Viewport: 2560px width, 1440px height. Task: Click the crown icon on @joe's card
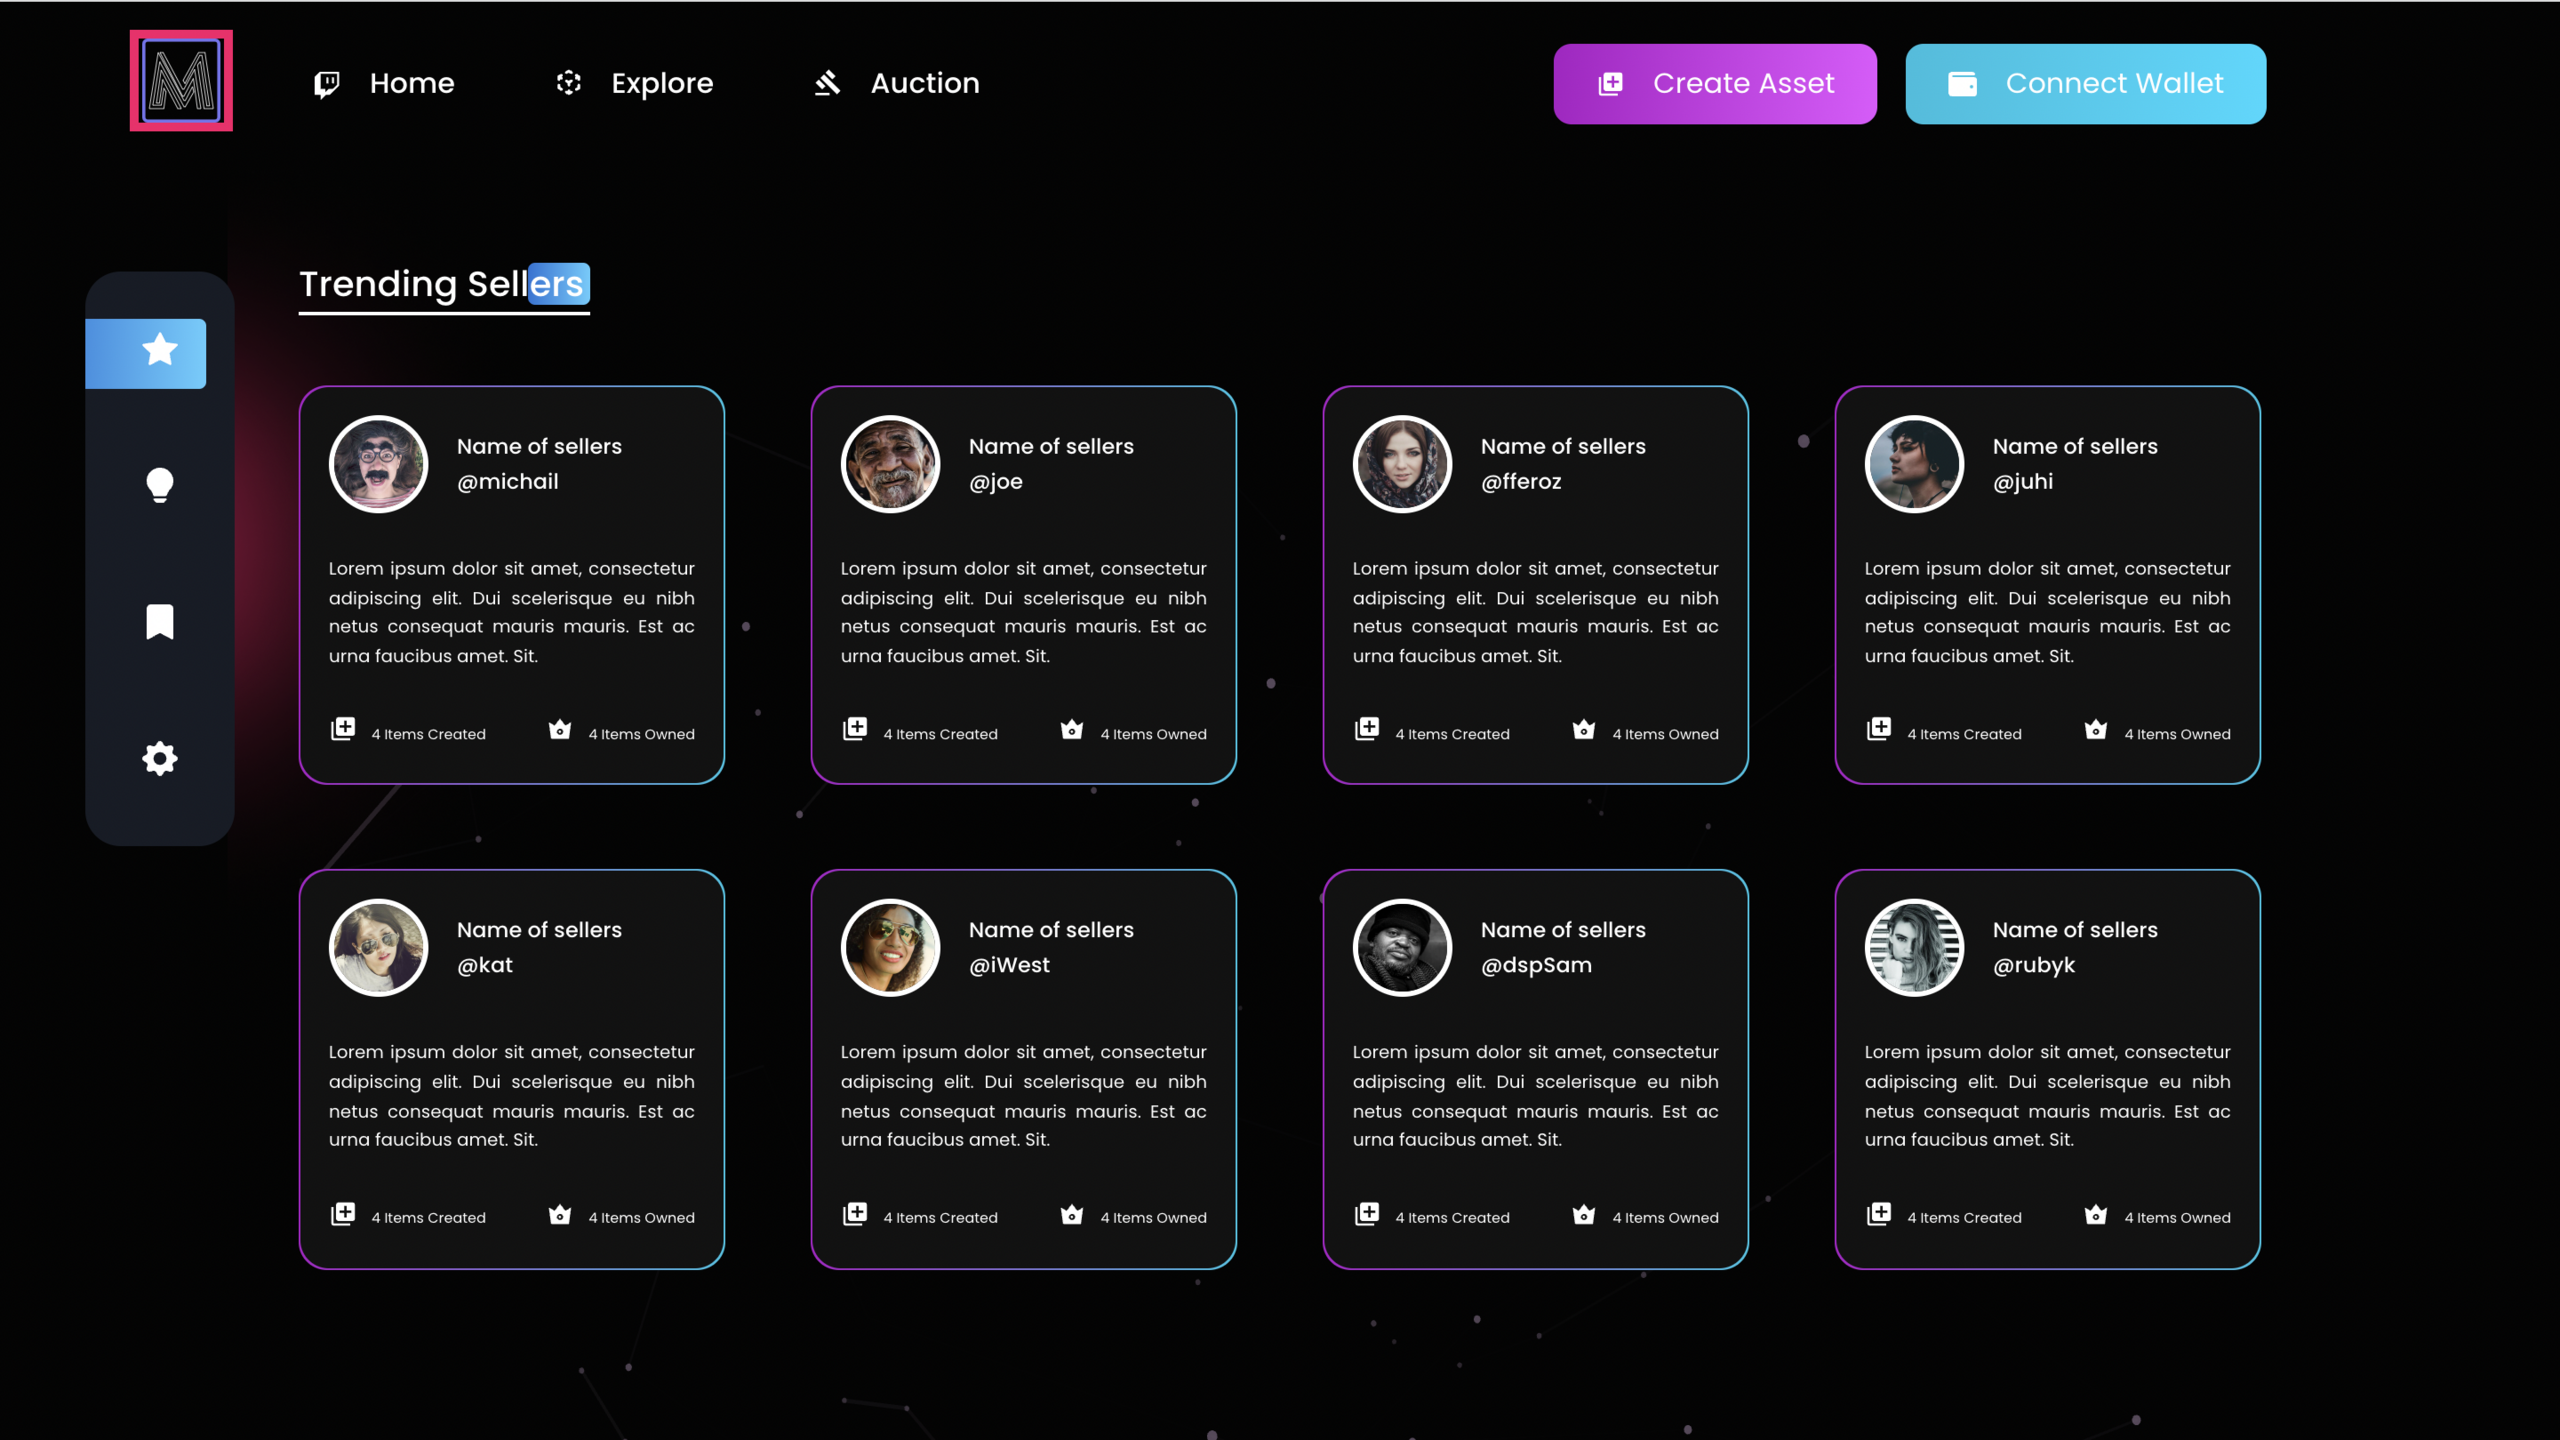(1072, 729)
